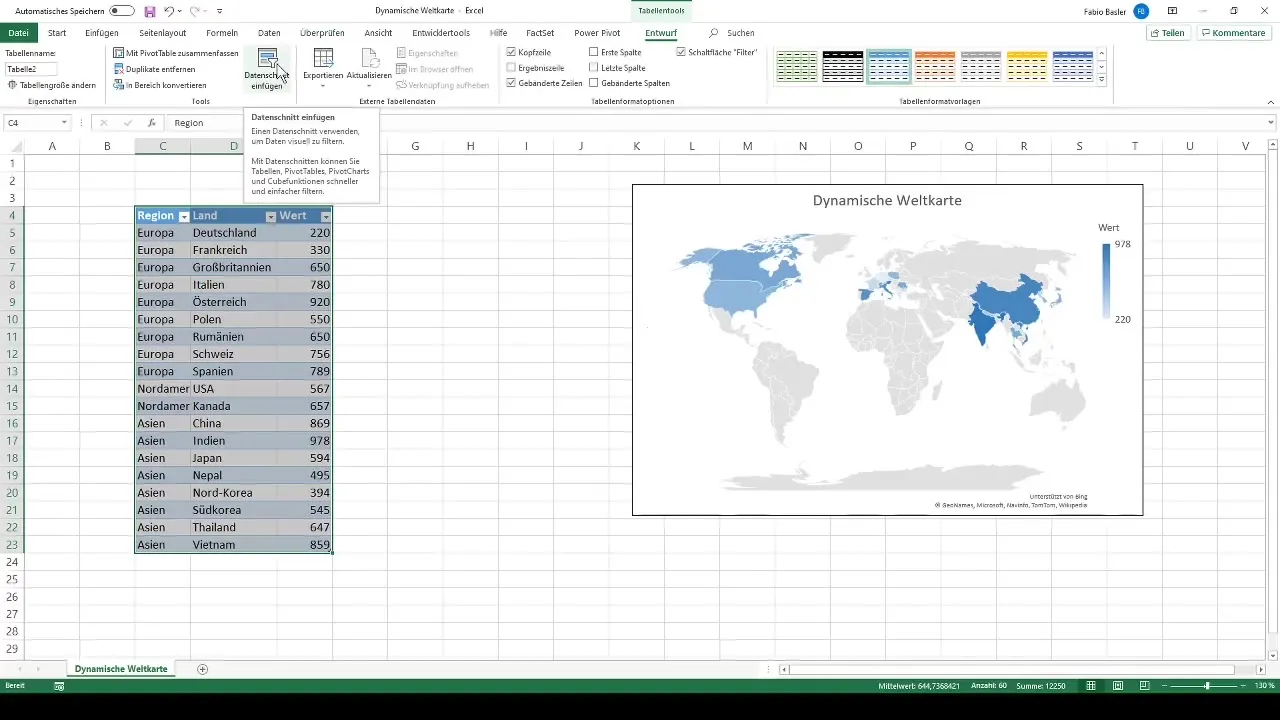This screenshot has height=720, width=1280.
Task: Toggle the Kopfzeile checkbox
Action: [x=512, y=51]
